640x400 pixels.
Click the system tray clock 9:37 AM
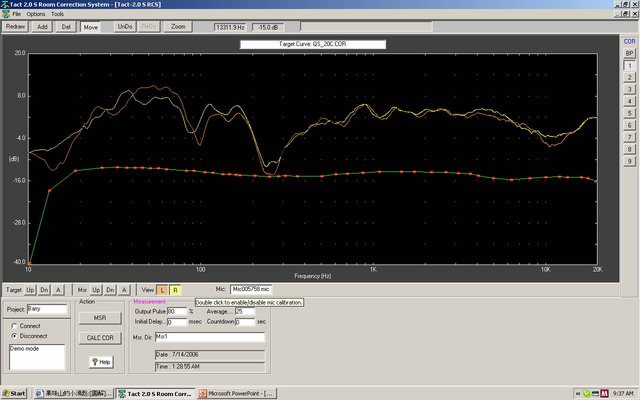623,393
